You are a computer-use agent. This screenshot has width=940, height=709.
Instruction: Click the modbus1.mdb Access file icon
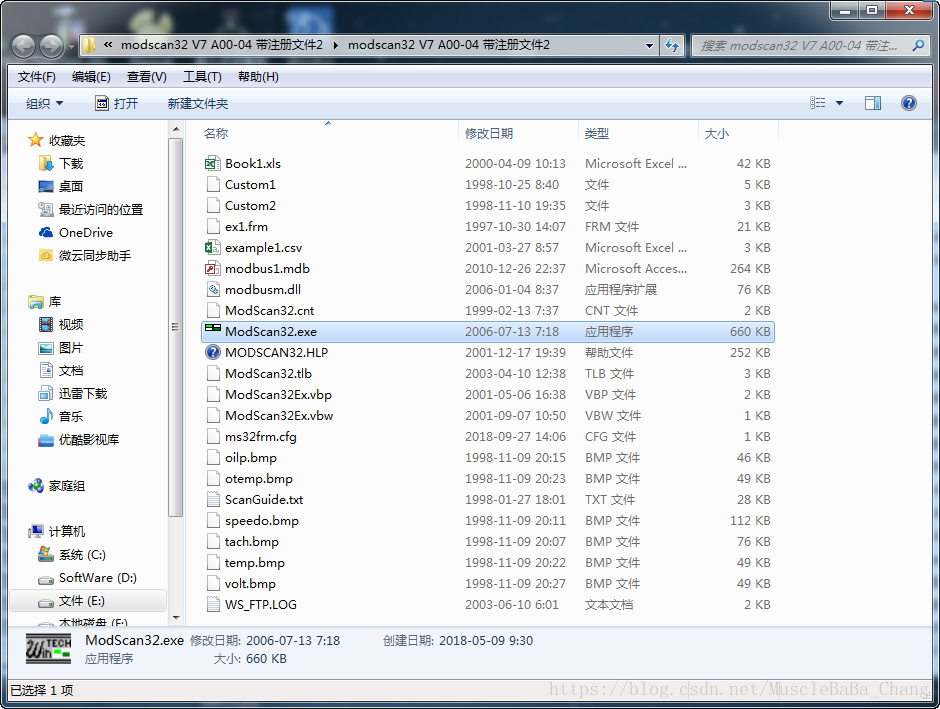coord(213,268)
